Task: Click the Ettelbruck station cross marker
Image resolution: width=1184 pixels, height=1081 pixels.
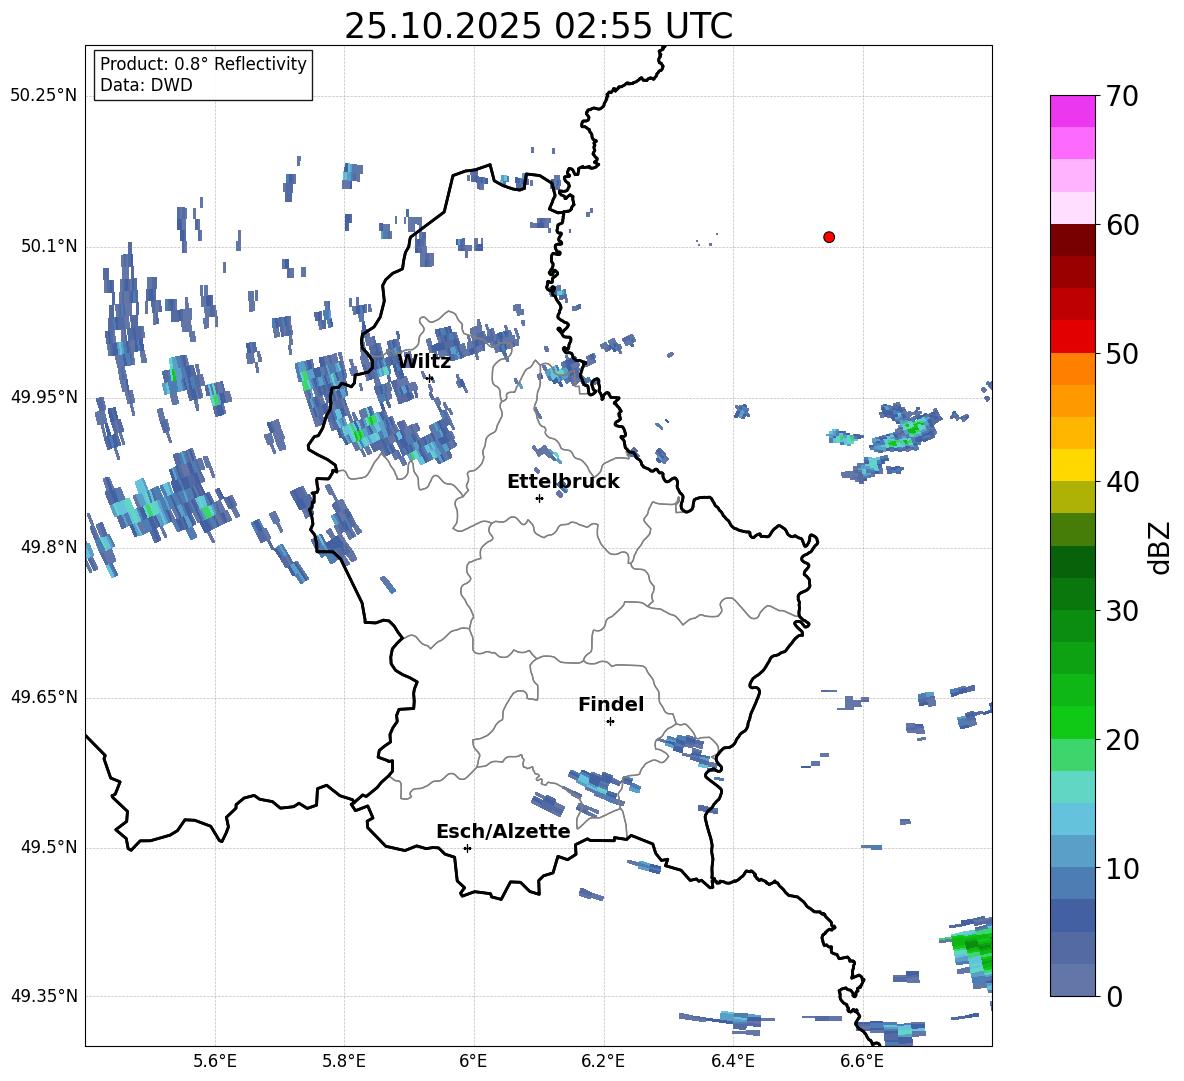Action: coord(539,498)
